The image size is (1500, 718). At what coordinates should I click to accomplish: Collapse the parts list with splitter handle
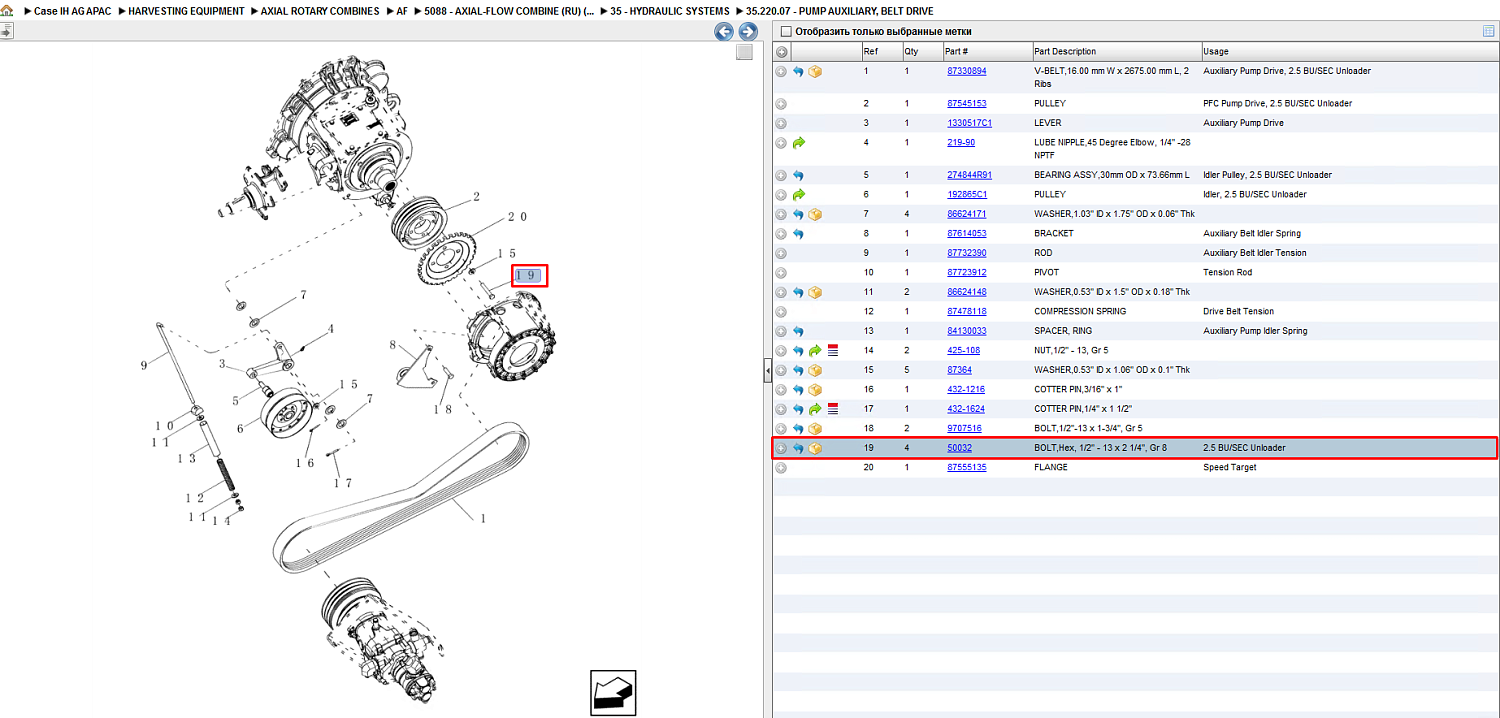(768, 371)
